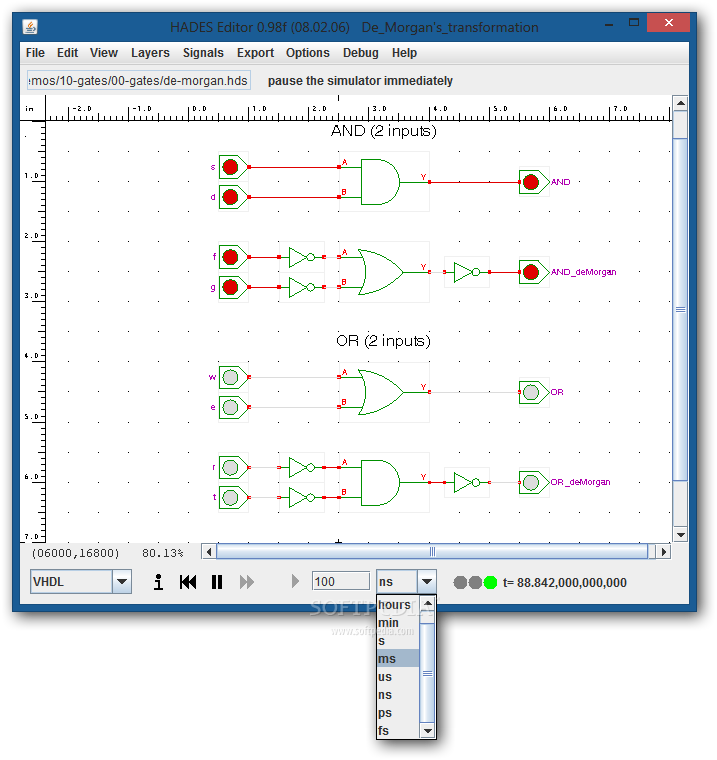Image resolution: width=717 pixels, height=760 pixels.
Task: Click the simulation time readout t= 88.842
Action: pyautogui.click(x=565, y=582)
